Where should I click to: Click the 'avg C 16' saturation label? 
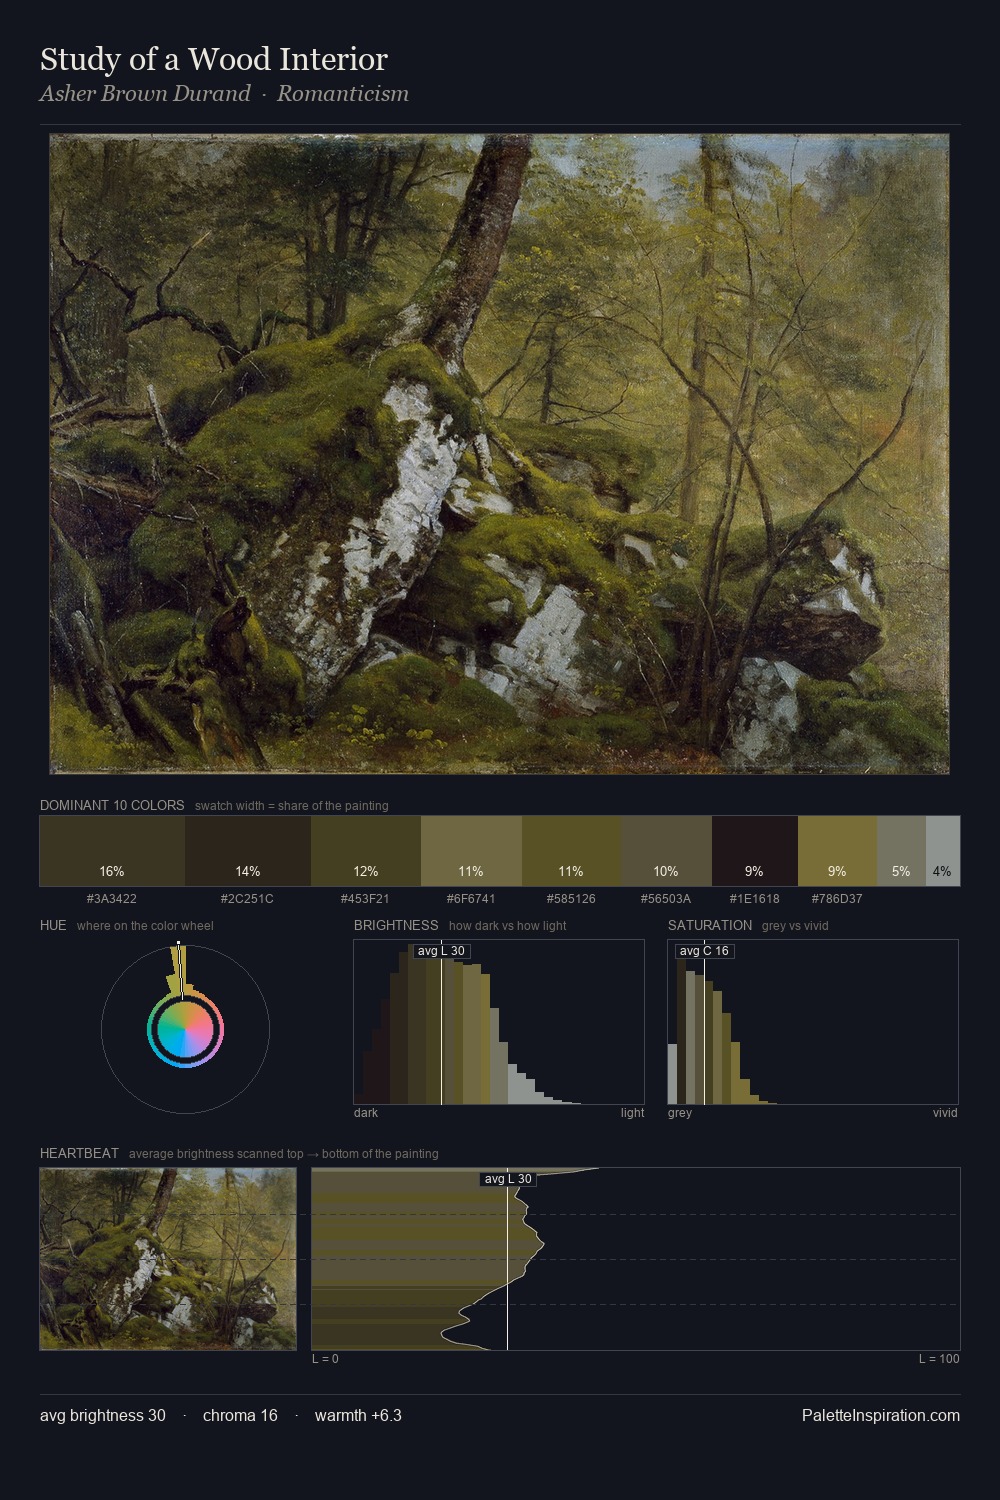(x=704, y=951)
